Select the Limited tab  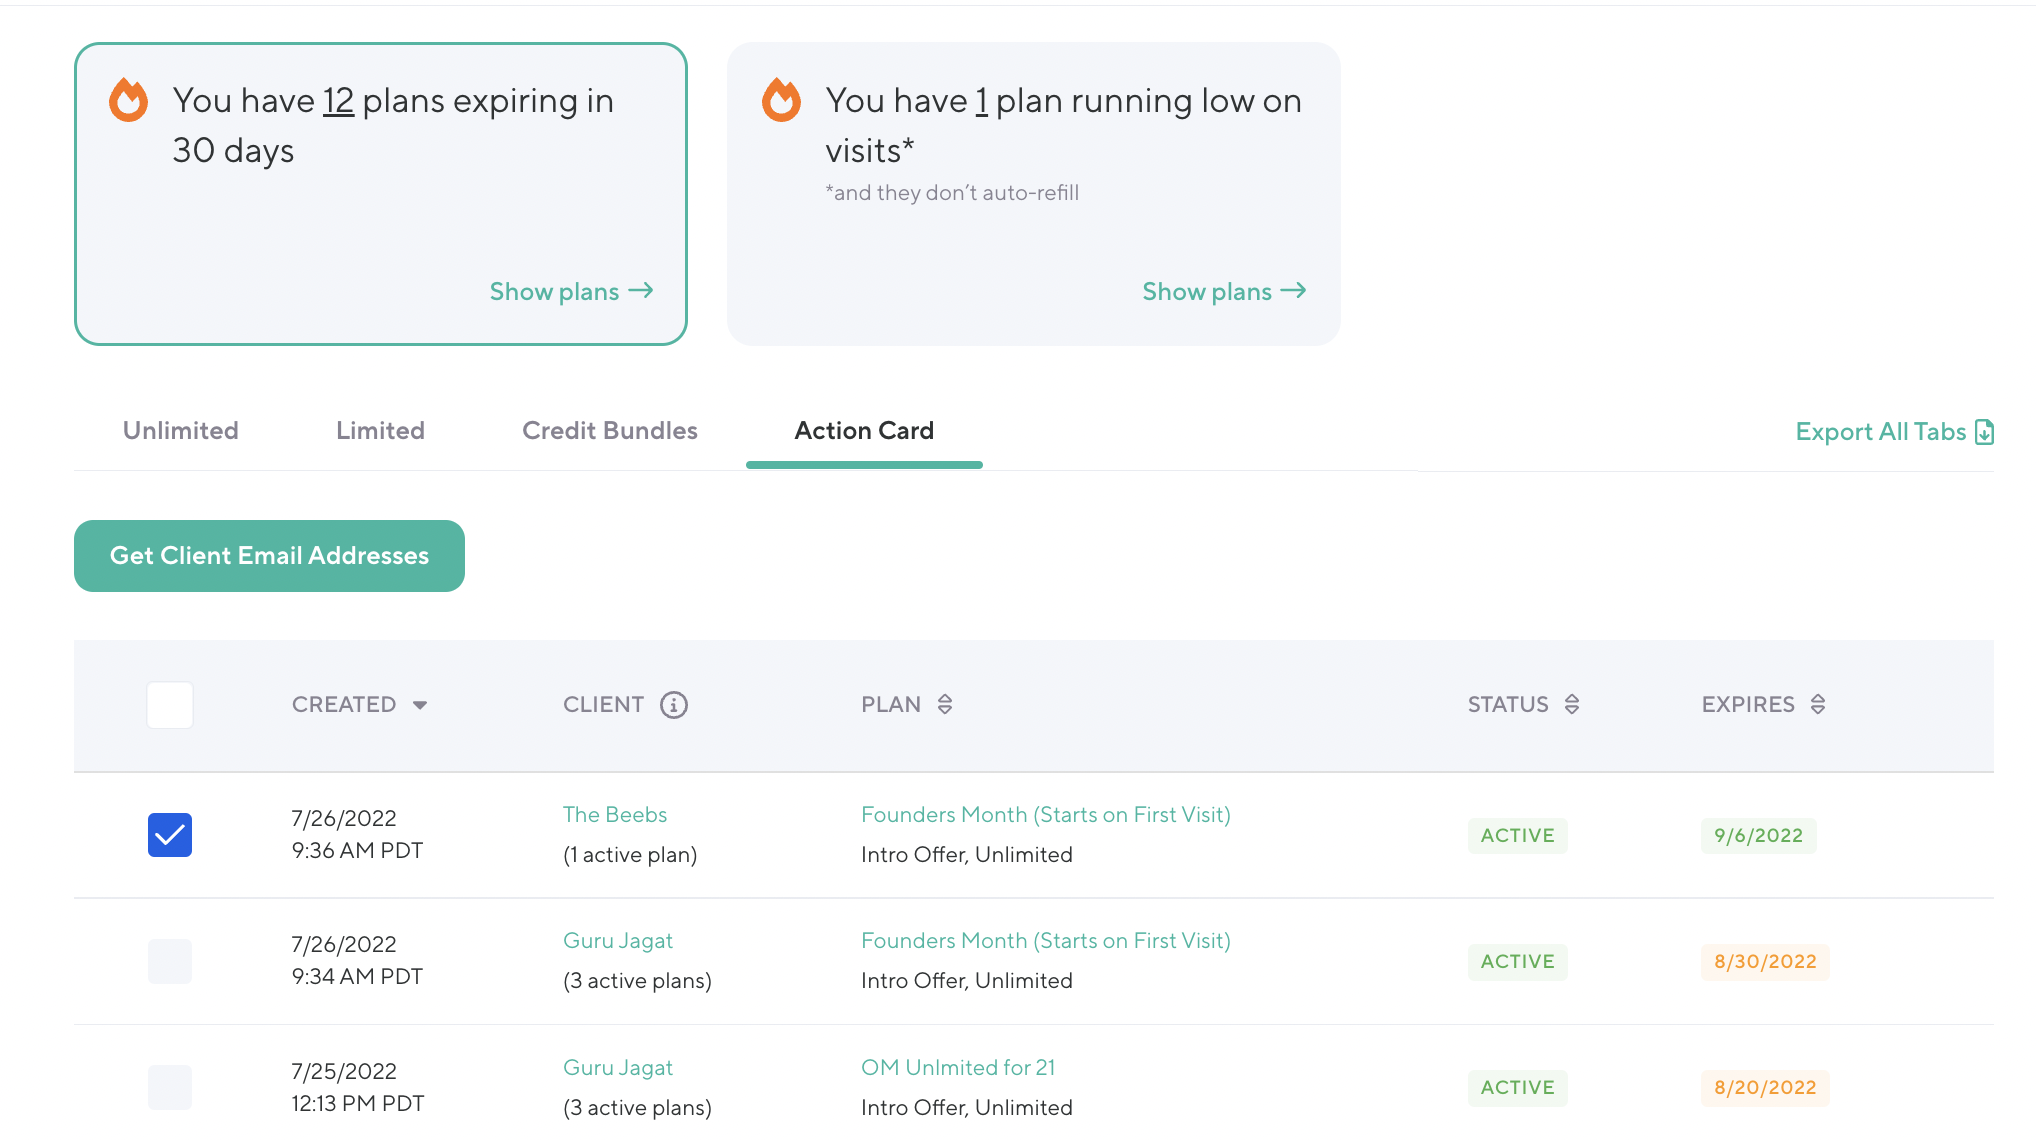[380, 431]
